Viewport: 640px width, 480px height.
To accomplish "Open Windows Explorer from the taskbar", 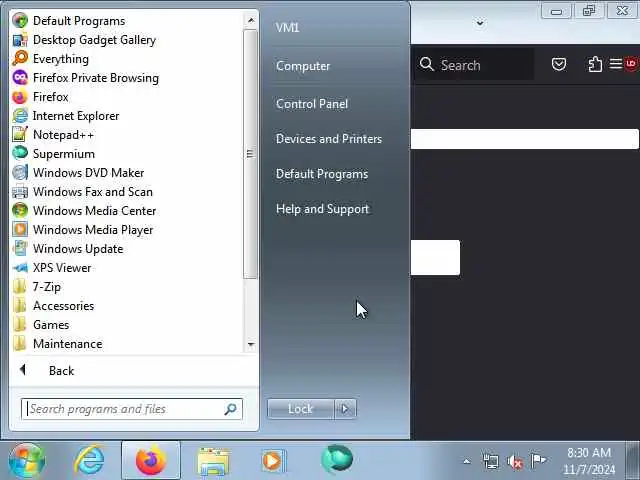I will pyautogui.click(x=213, y=461).
